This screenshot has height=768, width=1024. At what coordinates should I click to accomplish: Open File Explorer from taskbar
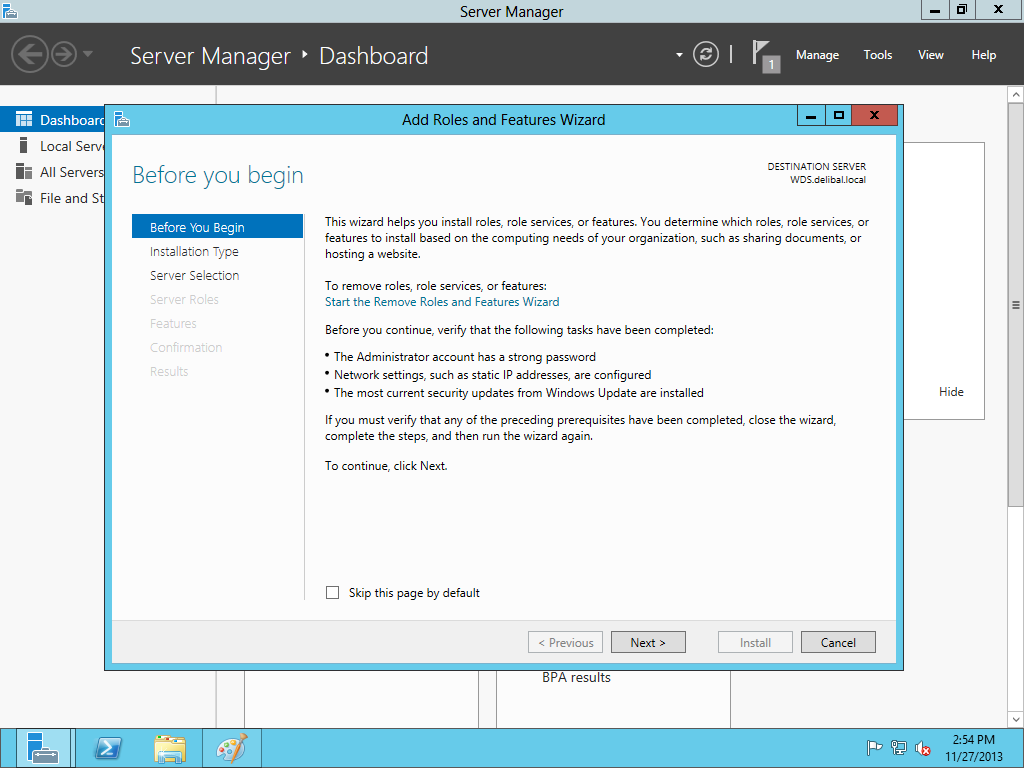coord(170,748)
